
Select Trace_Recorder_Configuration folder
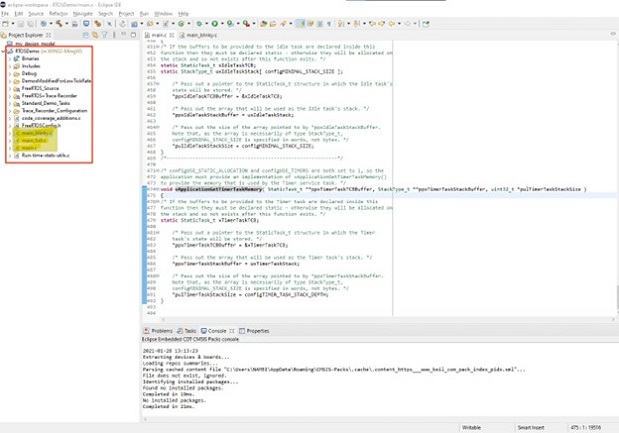(54, 111)
